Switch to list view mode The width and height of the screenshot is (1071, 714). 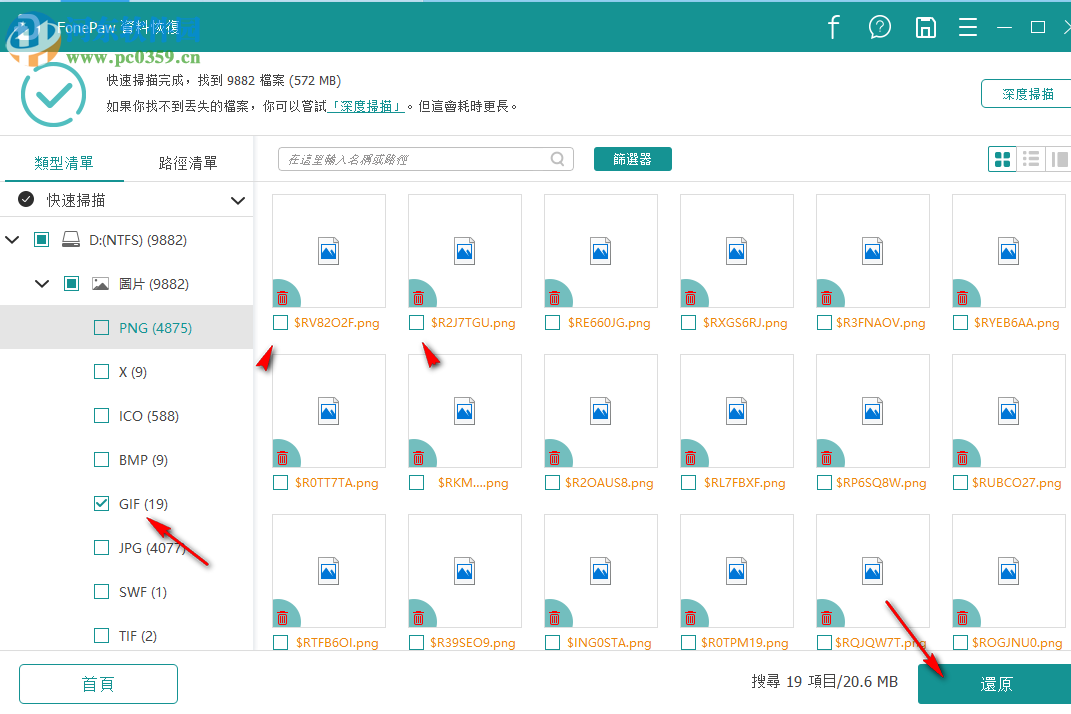pos(1031,158)
